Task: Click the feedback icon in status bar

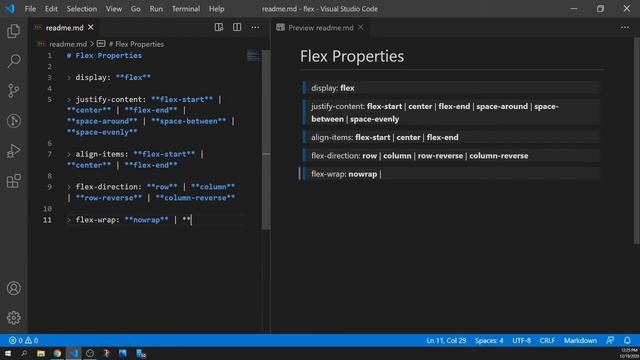Action: tap(610, 340)
